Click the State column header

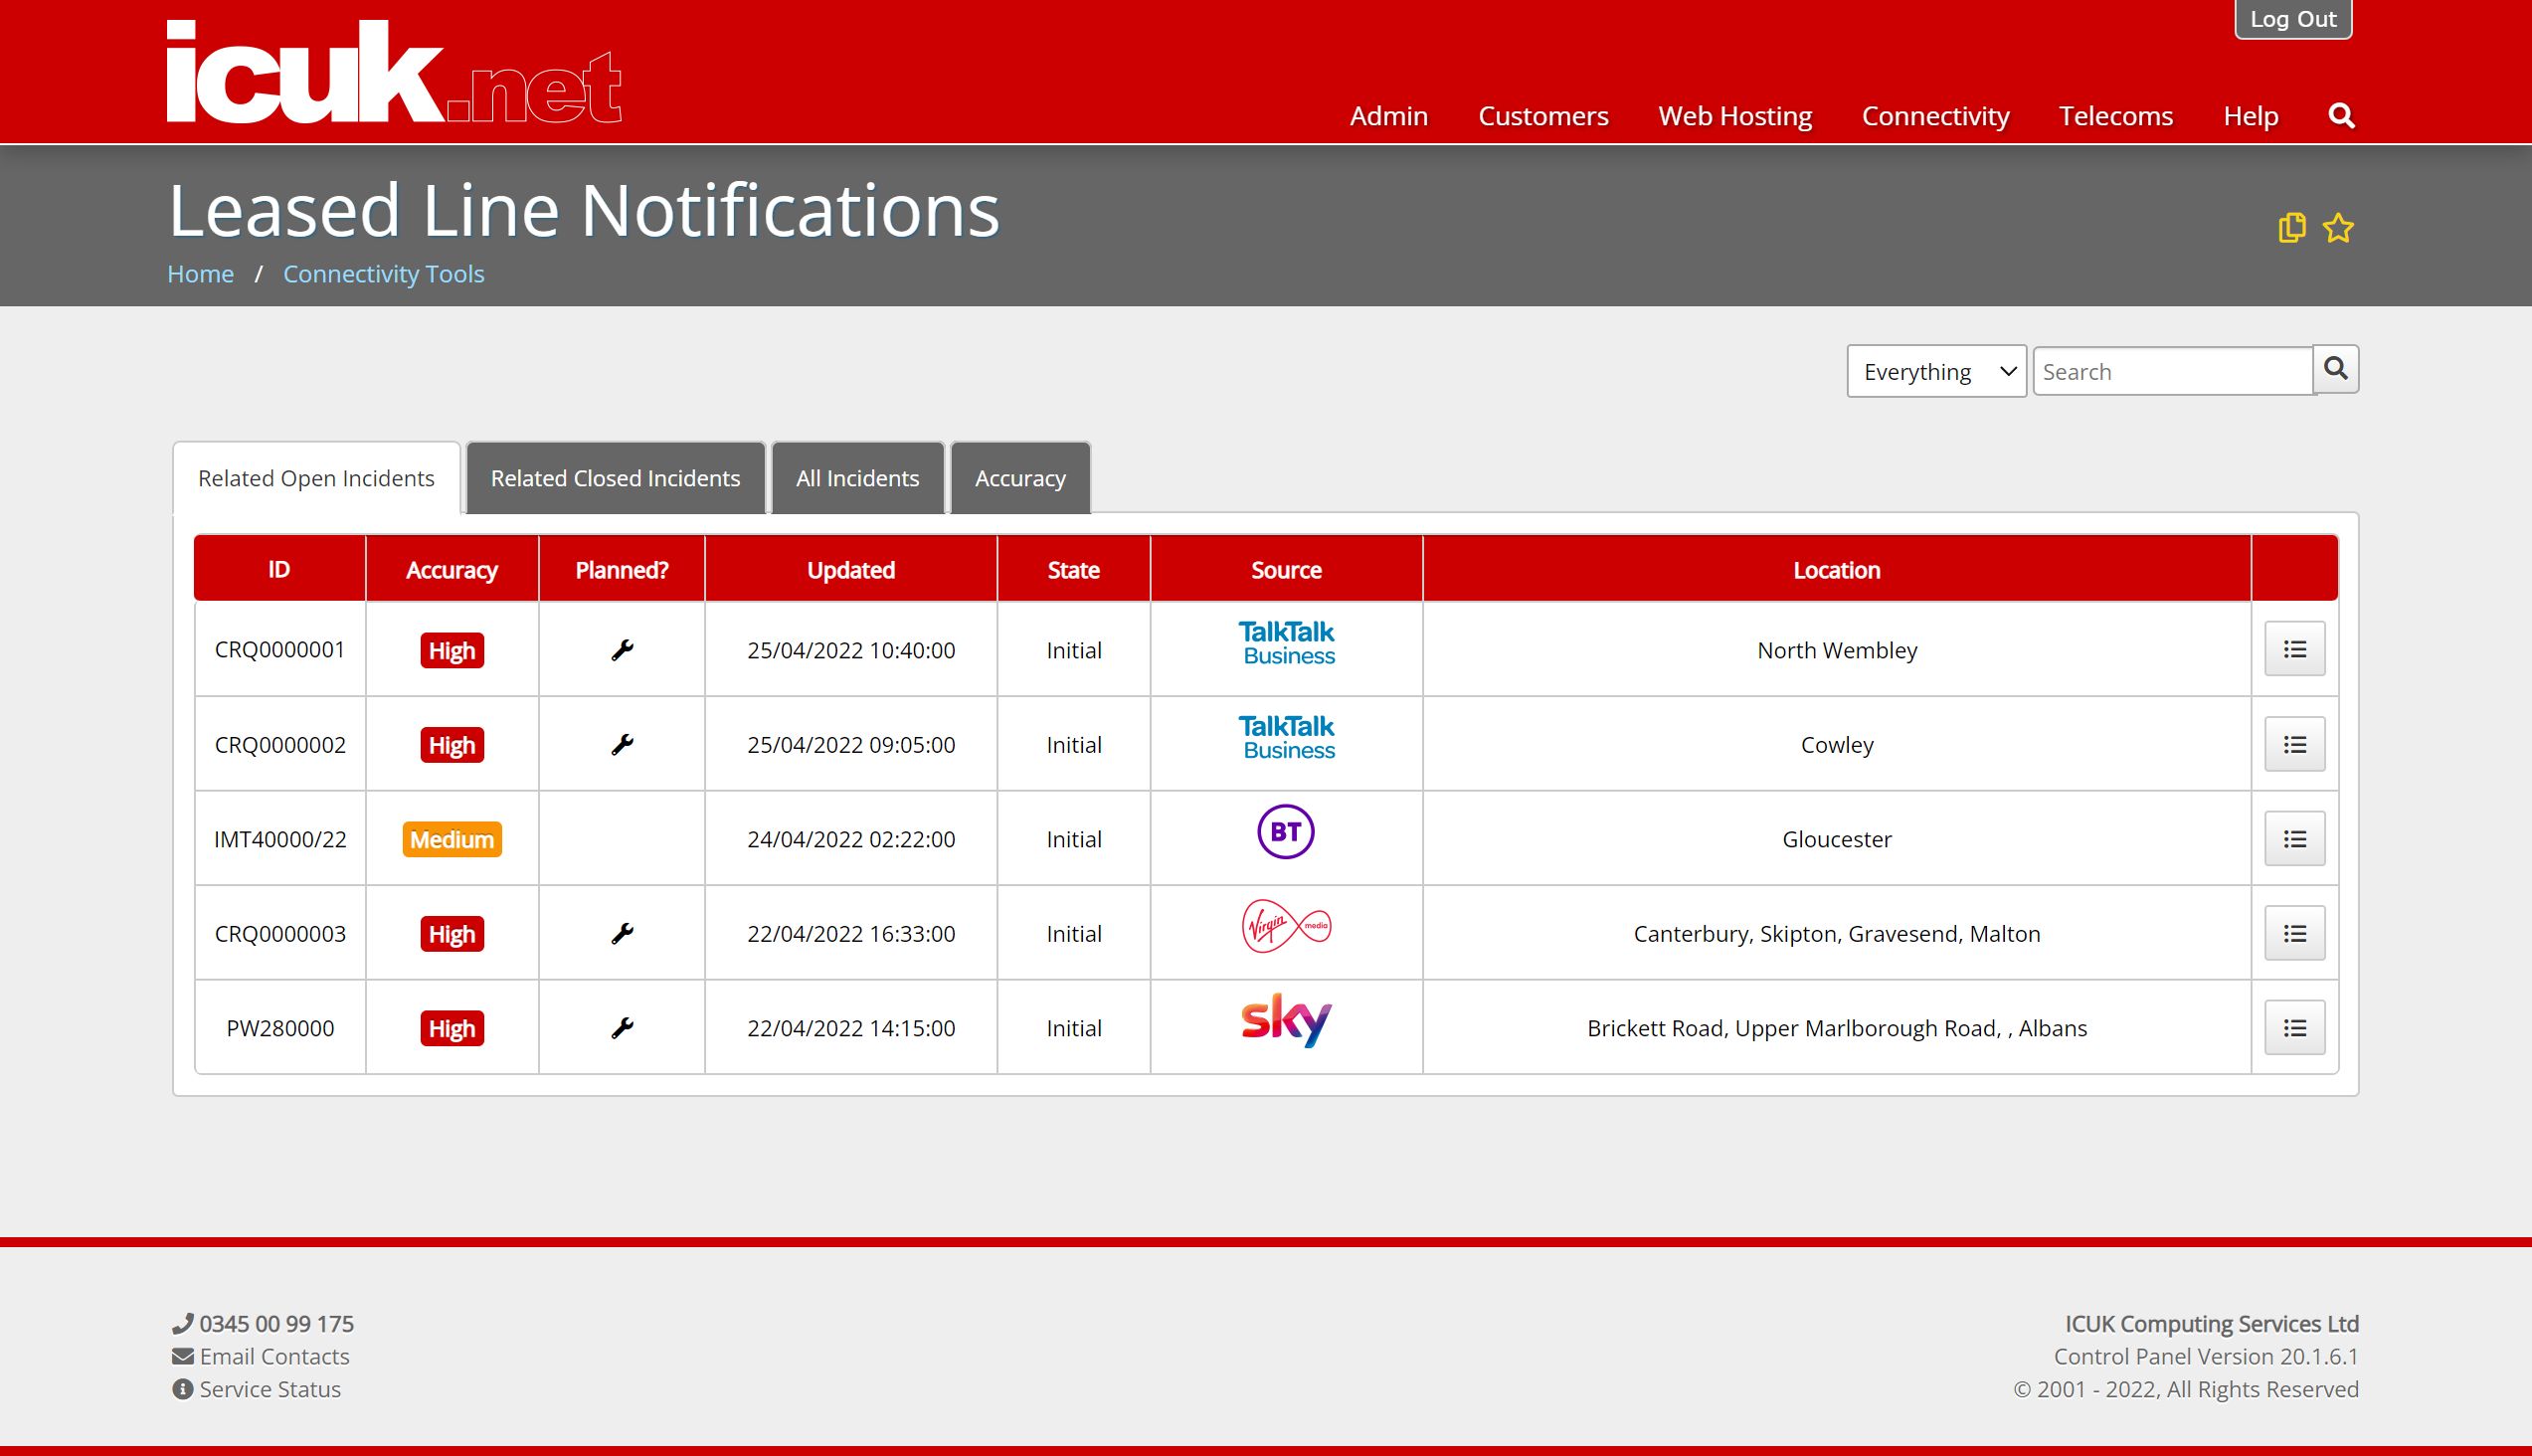[1073, 570]
